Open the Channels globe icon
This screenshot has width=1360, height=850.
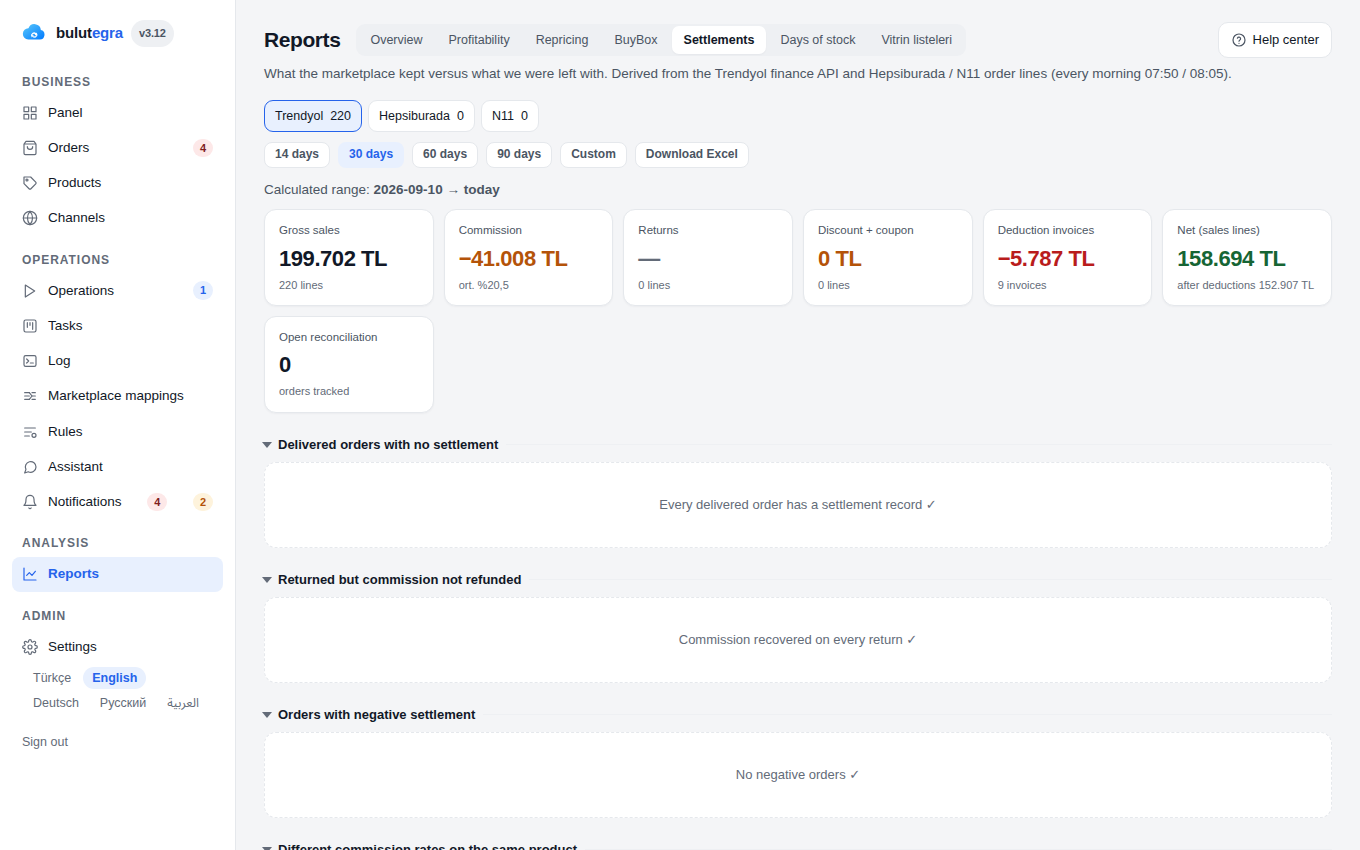click(30, 218)
